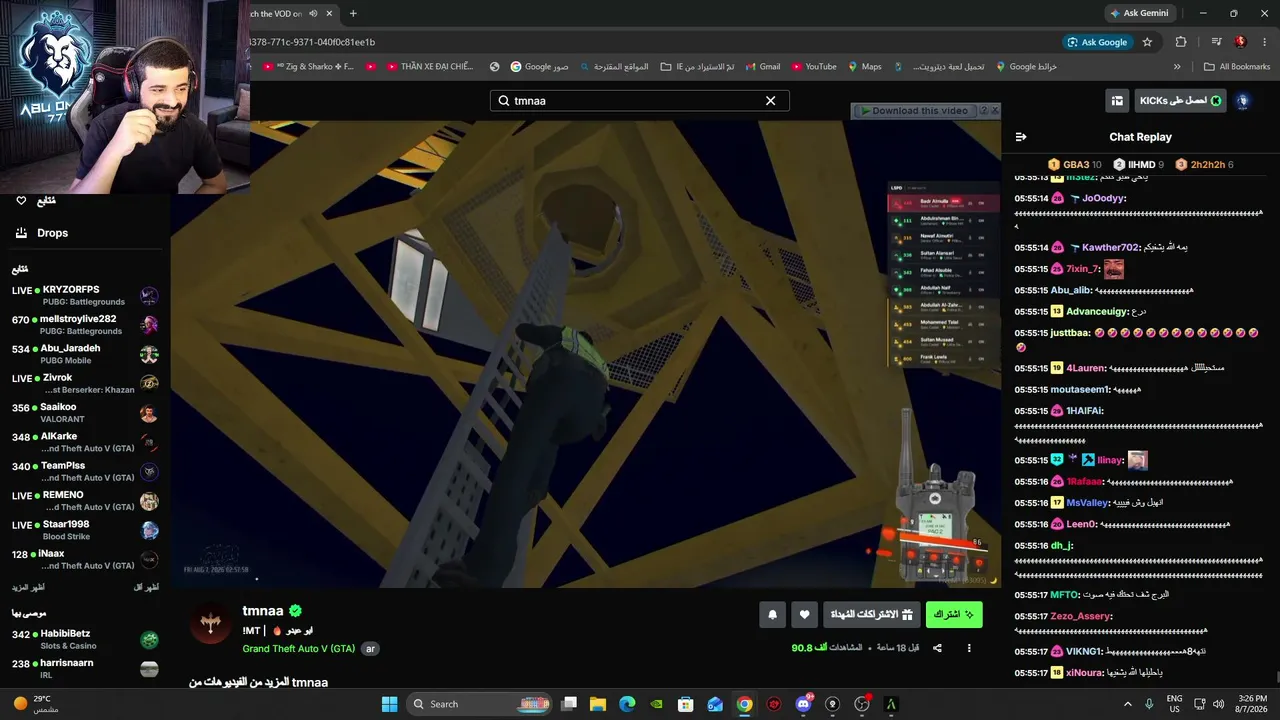Open Microsoft Edge from taskbar
Viewport: 1280px width, 720px height.
coord(627,704)
